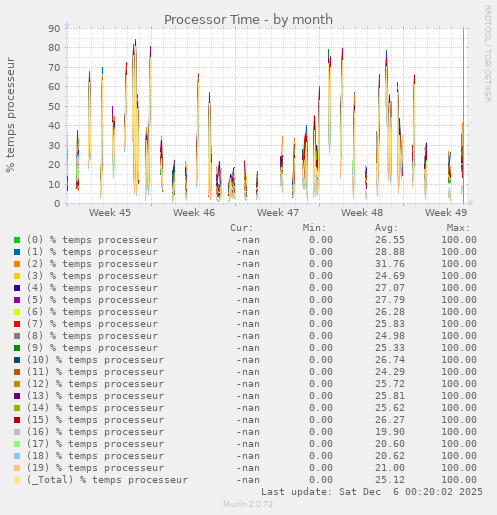Click the average value 27.07
This screenshot has height=515, width=497.
390,288
